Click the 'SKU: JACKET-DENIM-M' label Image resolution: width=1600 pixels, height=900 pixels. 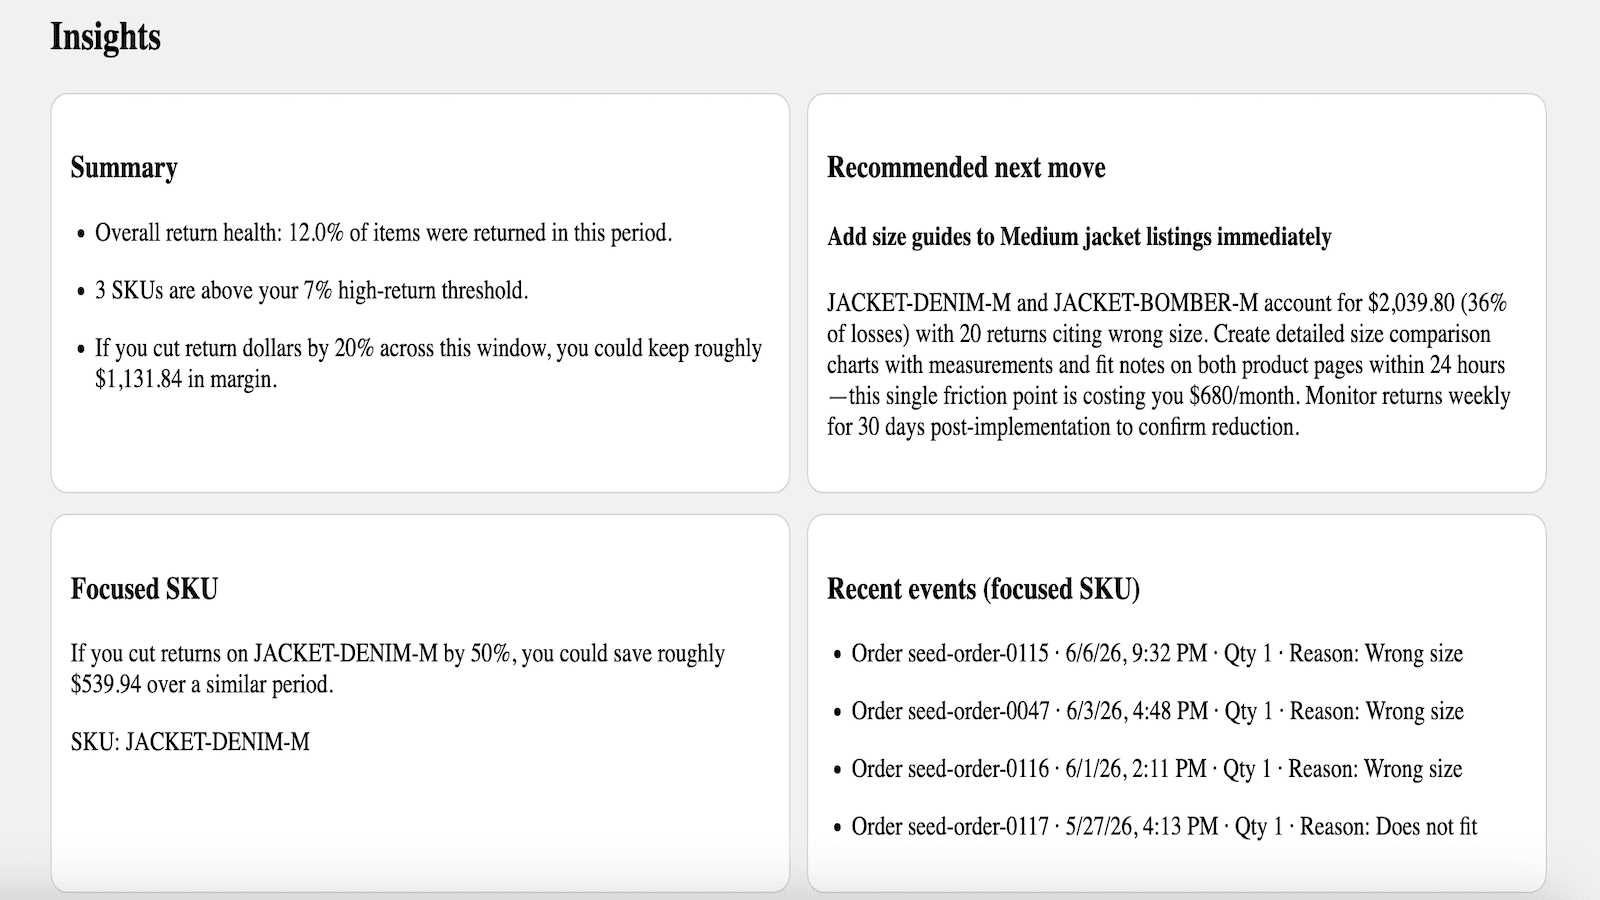tap(190, 742)
